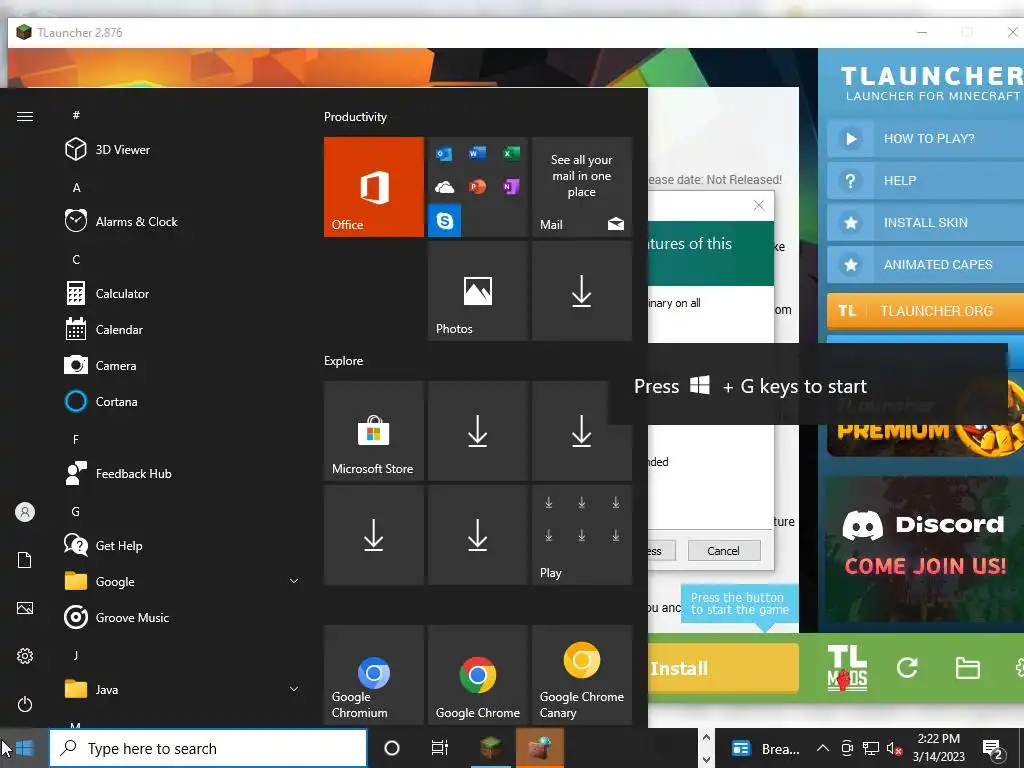This screenshot has width=1024, height=768.
Task: Launch Get Help app
Action: click(x=104, y=545)
